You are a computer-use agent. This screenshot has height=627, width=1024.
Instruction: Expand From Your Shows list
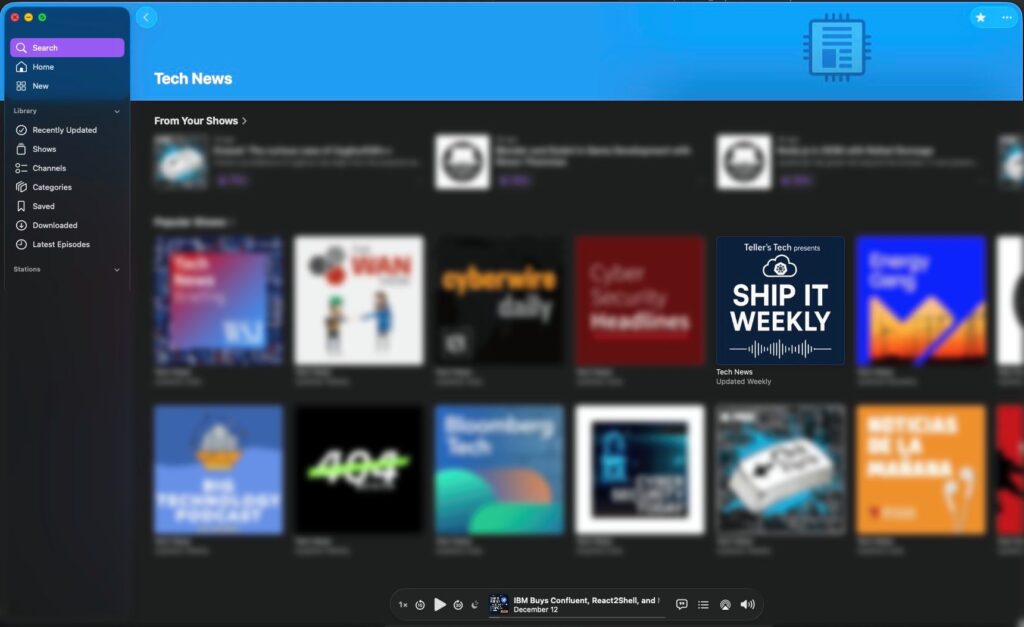243,120
